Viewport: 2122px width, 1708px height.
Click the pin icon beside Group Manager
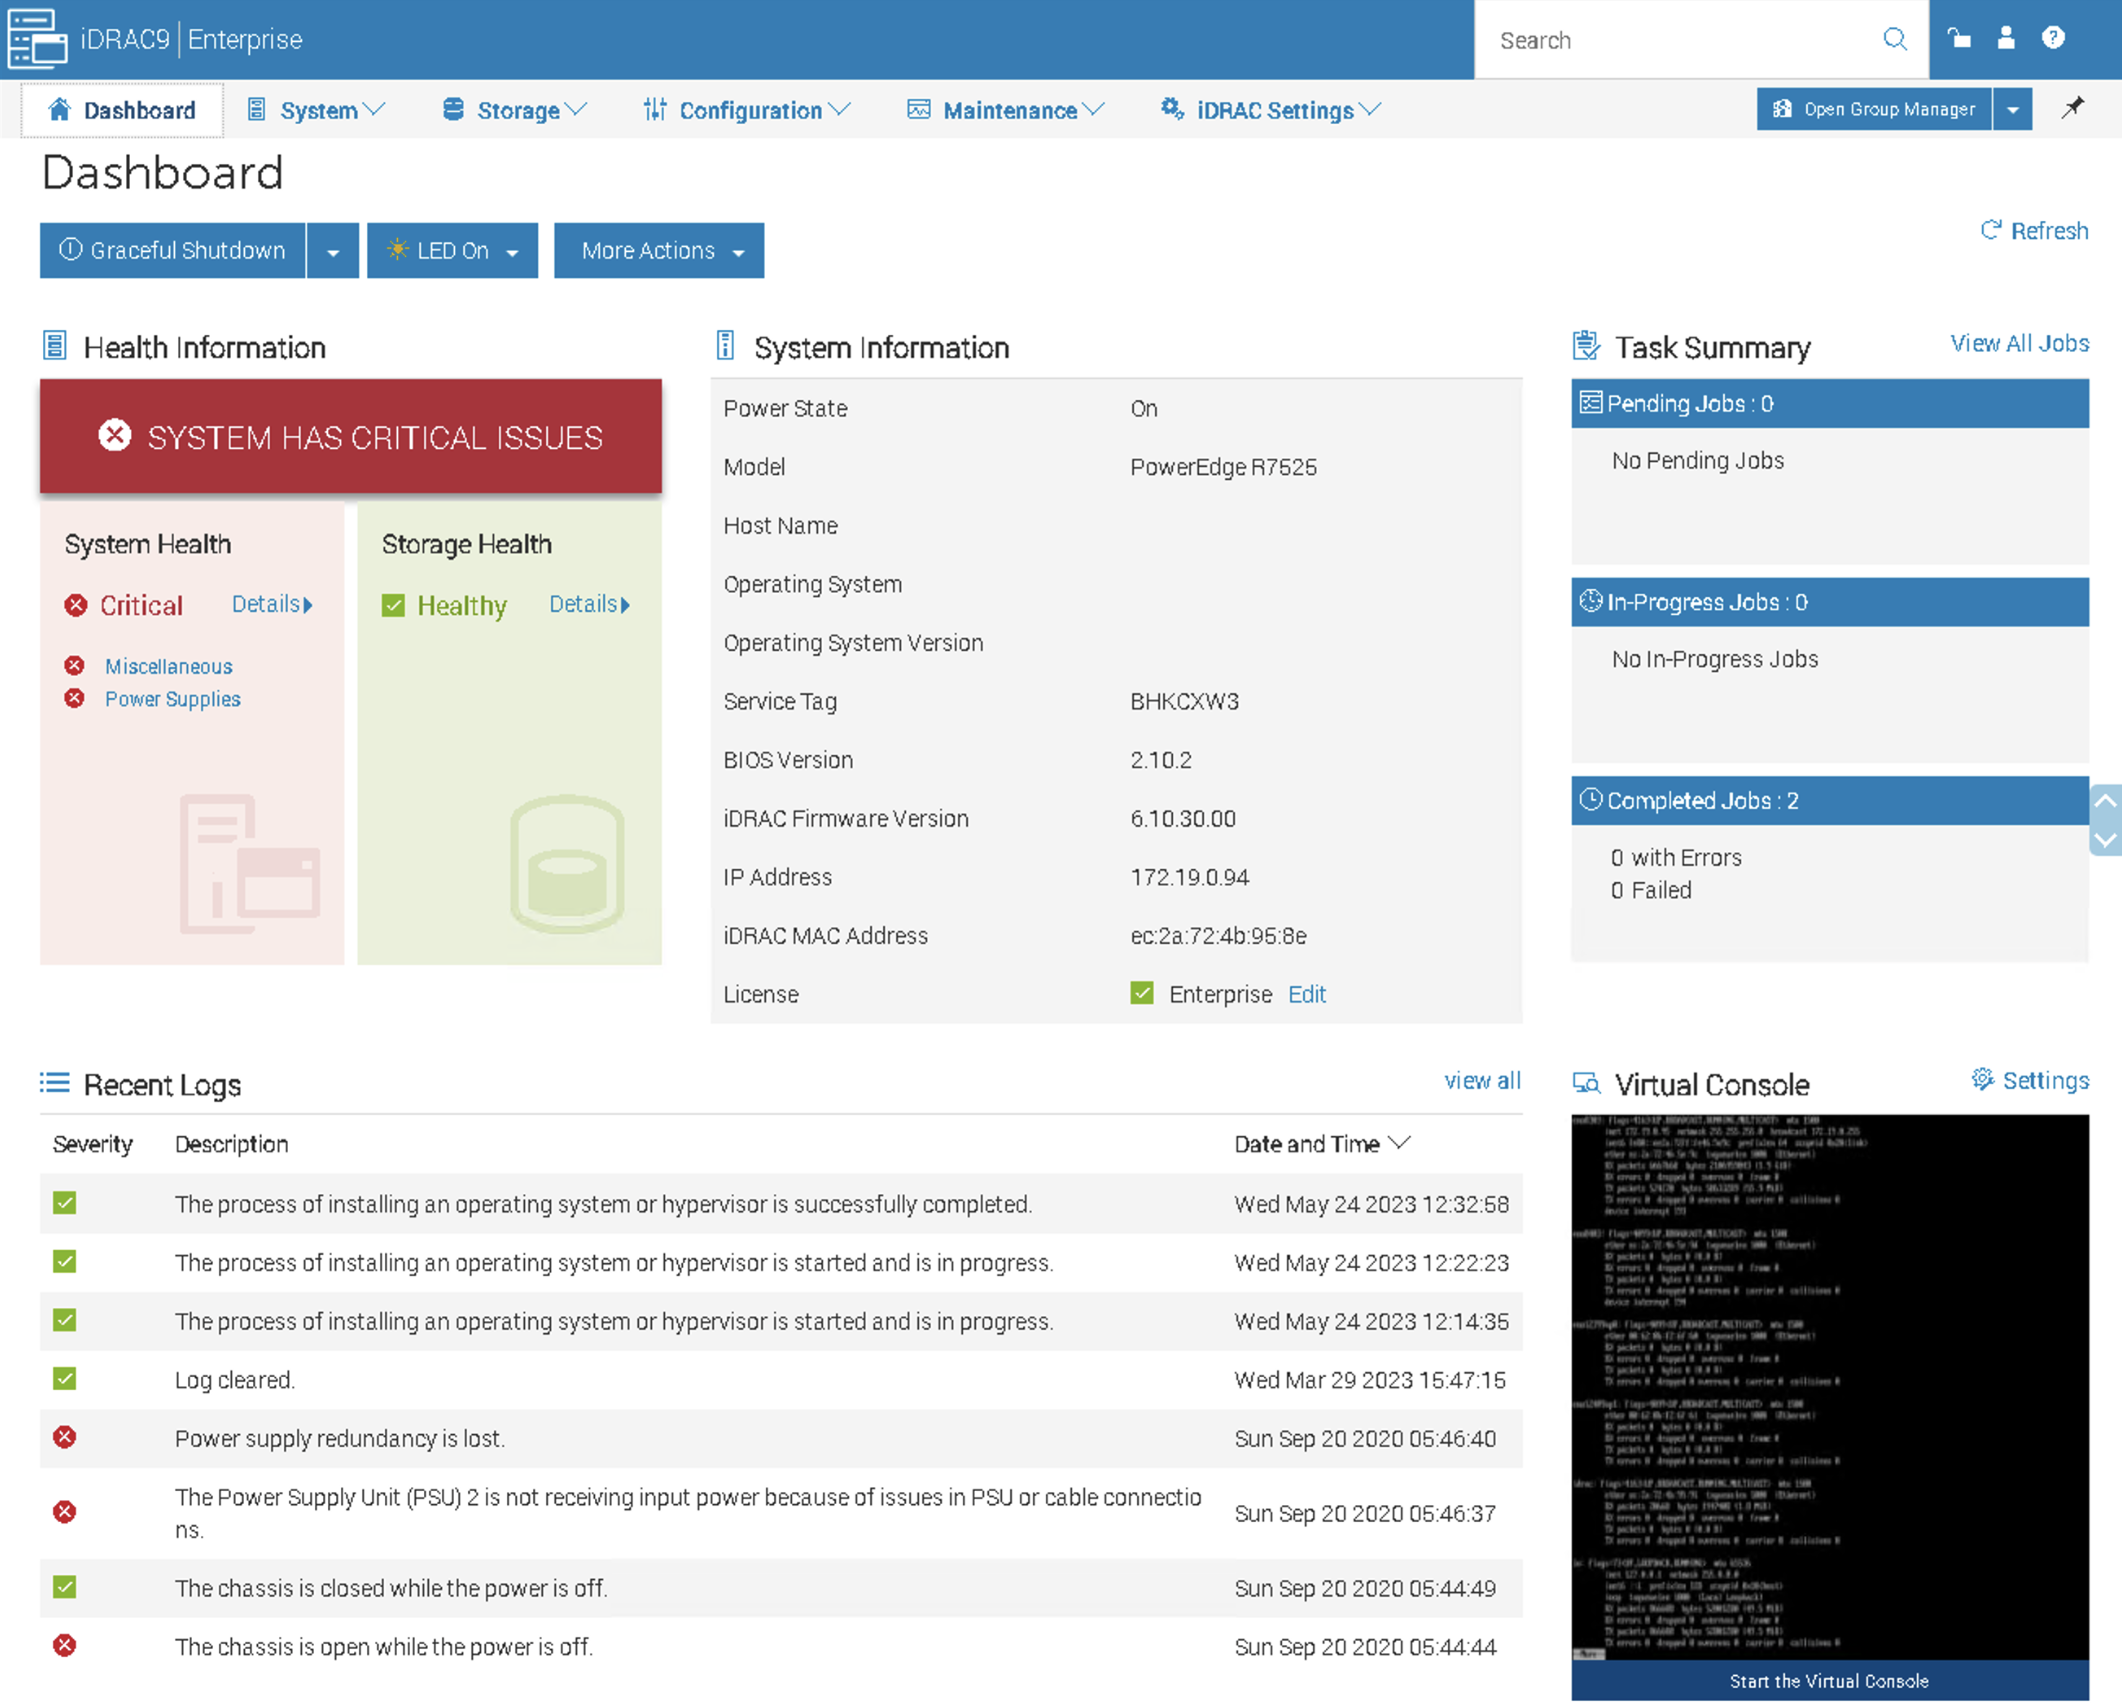[2073, 107]
